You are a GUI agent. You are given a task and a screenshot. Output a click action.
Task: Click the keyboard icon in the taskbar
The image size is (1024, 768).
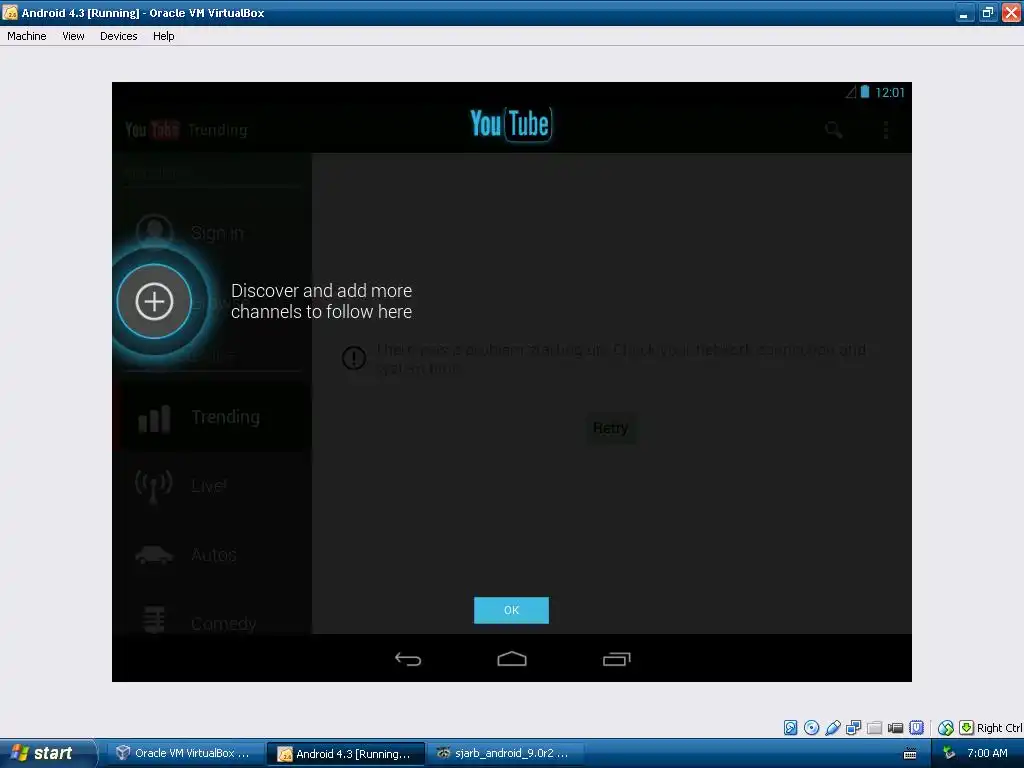[x=910, y=754]
